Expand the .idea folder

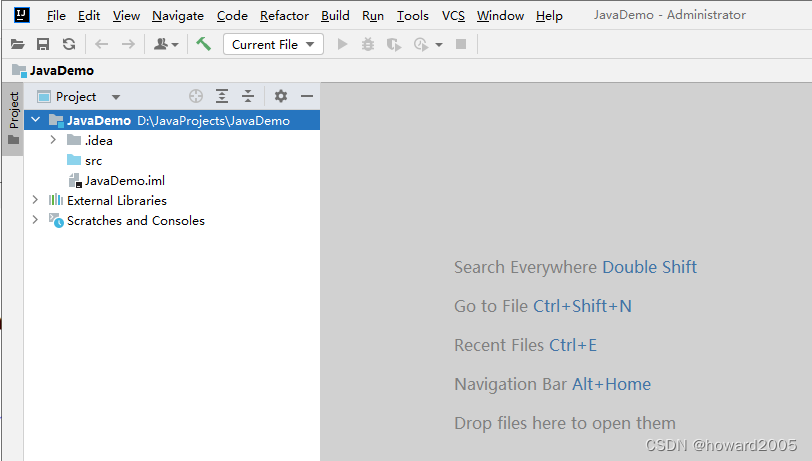tap(53, 140)
